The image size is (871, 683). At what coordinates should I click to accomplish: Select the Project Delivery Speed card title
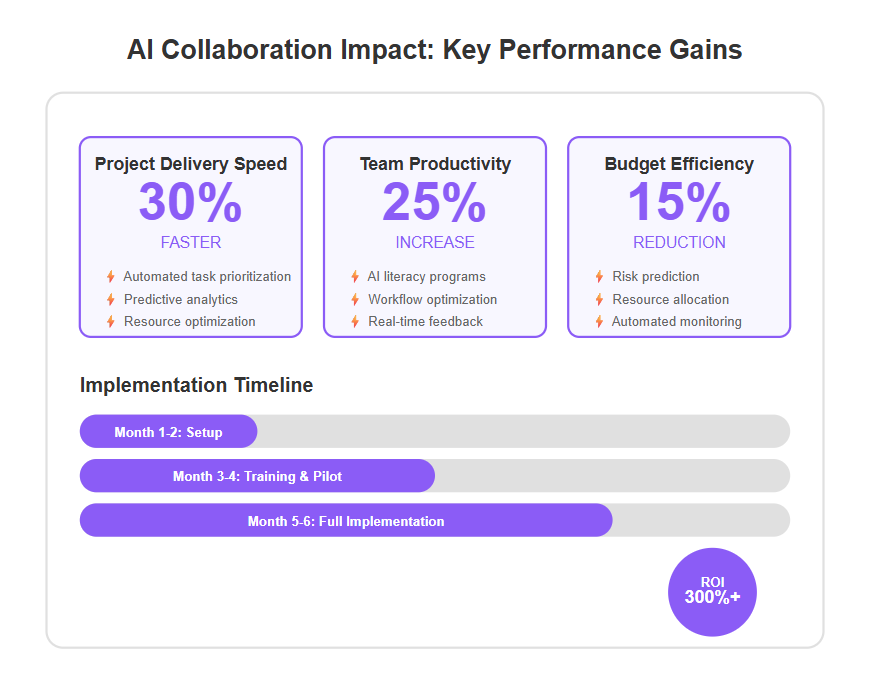(191, 164)
